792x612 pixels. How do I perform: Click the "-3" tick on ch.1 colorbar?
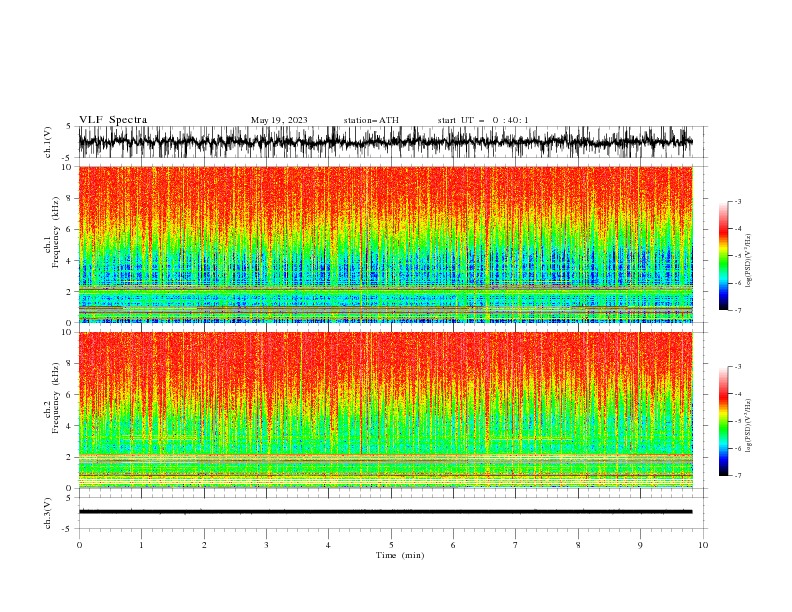(x=738, y=201)
